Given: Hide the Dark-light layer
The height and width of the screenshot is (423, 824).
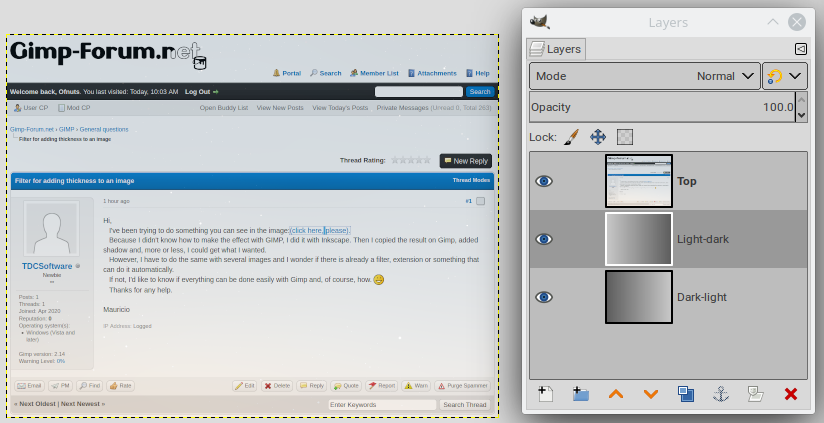Looking at the screenshot, I should pyautogui.click(x=544, y=297).
